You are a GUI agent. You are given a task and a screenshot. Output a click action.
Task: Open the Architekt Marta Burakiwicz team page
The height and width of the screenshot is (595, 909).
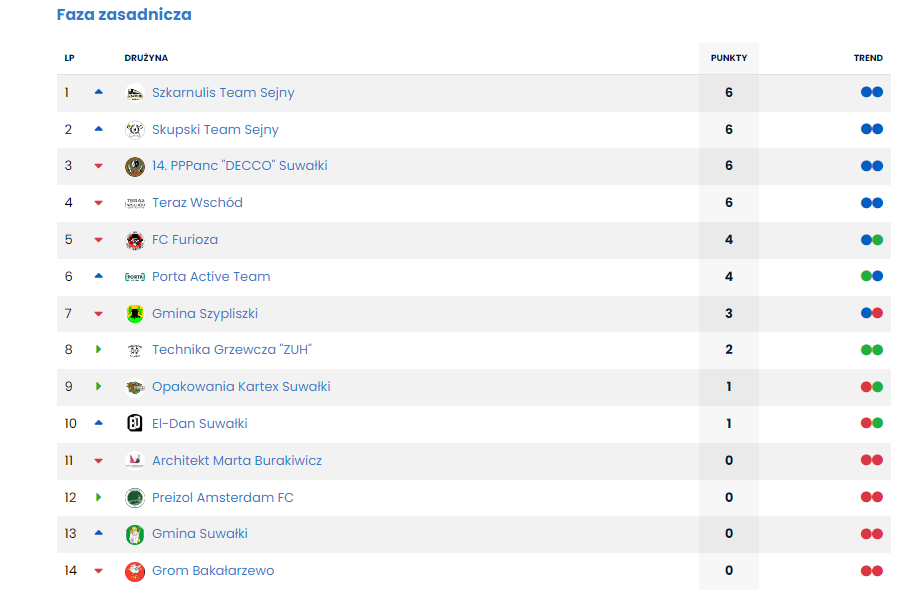pyautogui.click(x=236, y=461)
